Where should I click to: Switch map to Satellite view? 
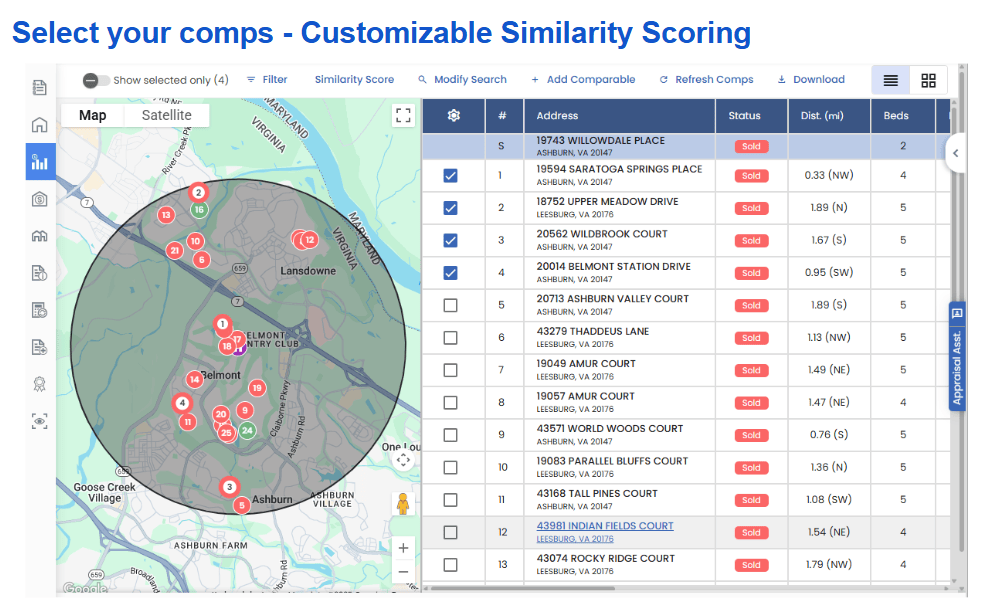[x=166, y=115]
